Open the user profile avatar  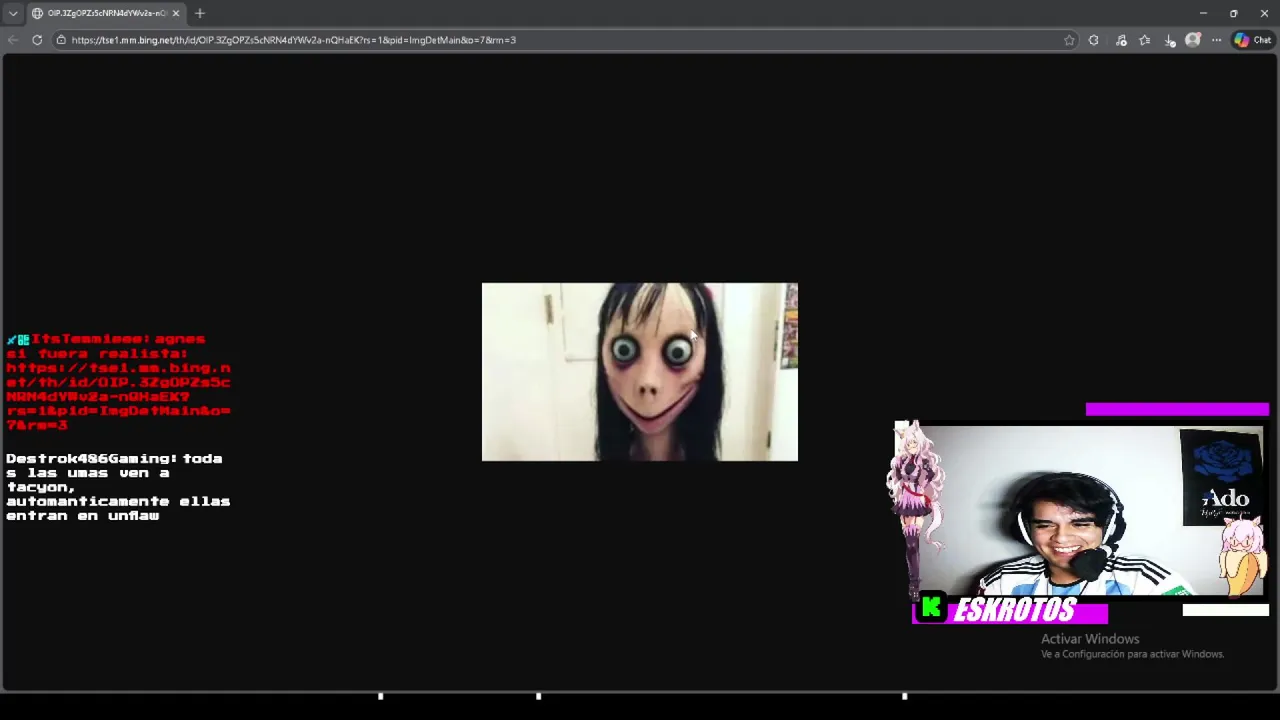point(1193,40)
